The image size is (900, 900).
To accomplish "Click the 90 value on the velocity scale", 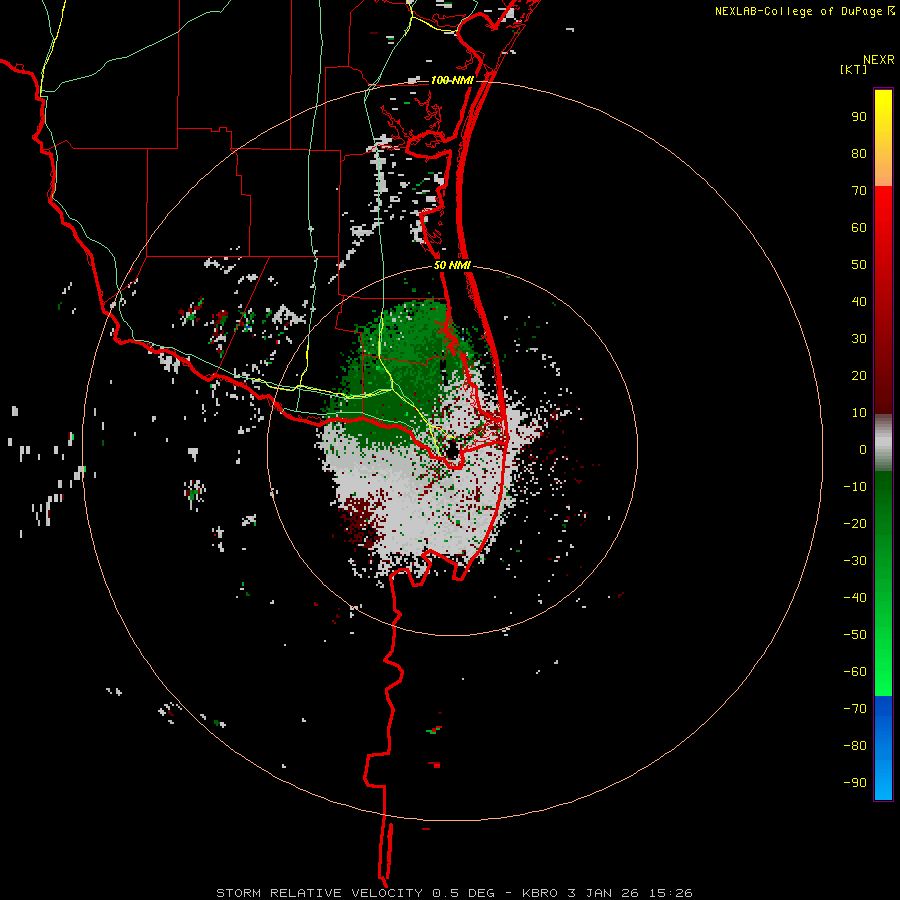I will (x=859, y=117).
